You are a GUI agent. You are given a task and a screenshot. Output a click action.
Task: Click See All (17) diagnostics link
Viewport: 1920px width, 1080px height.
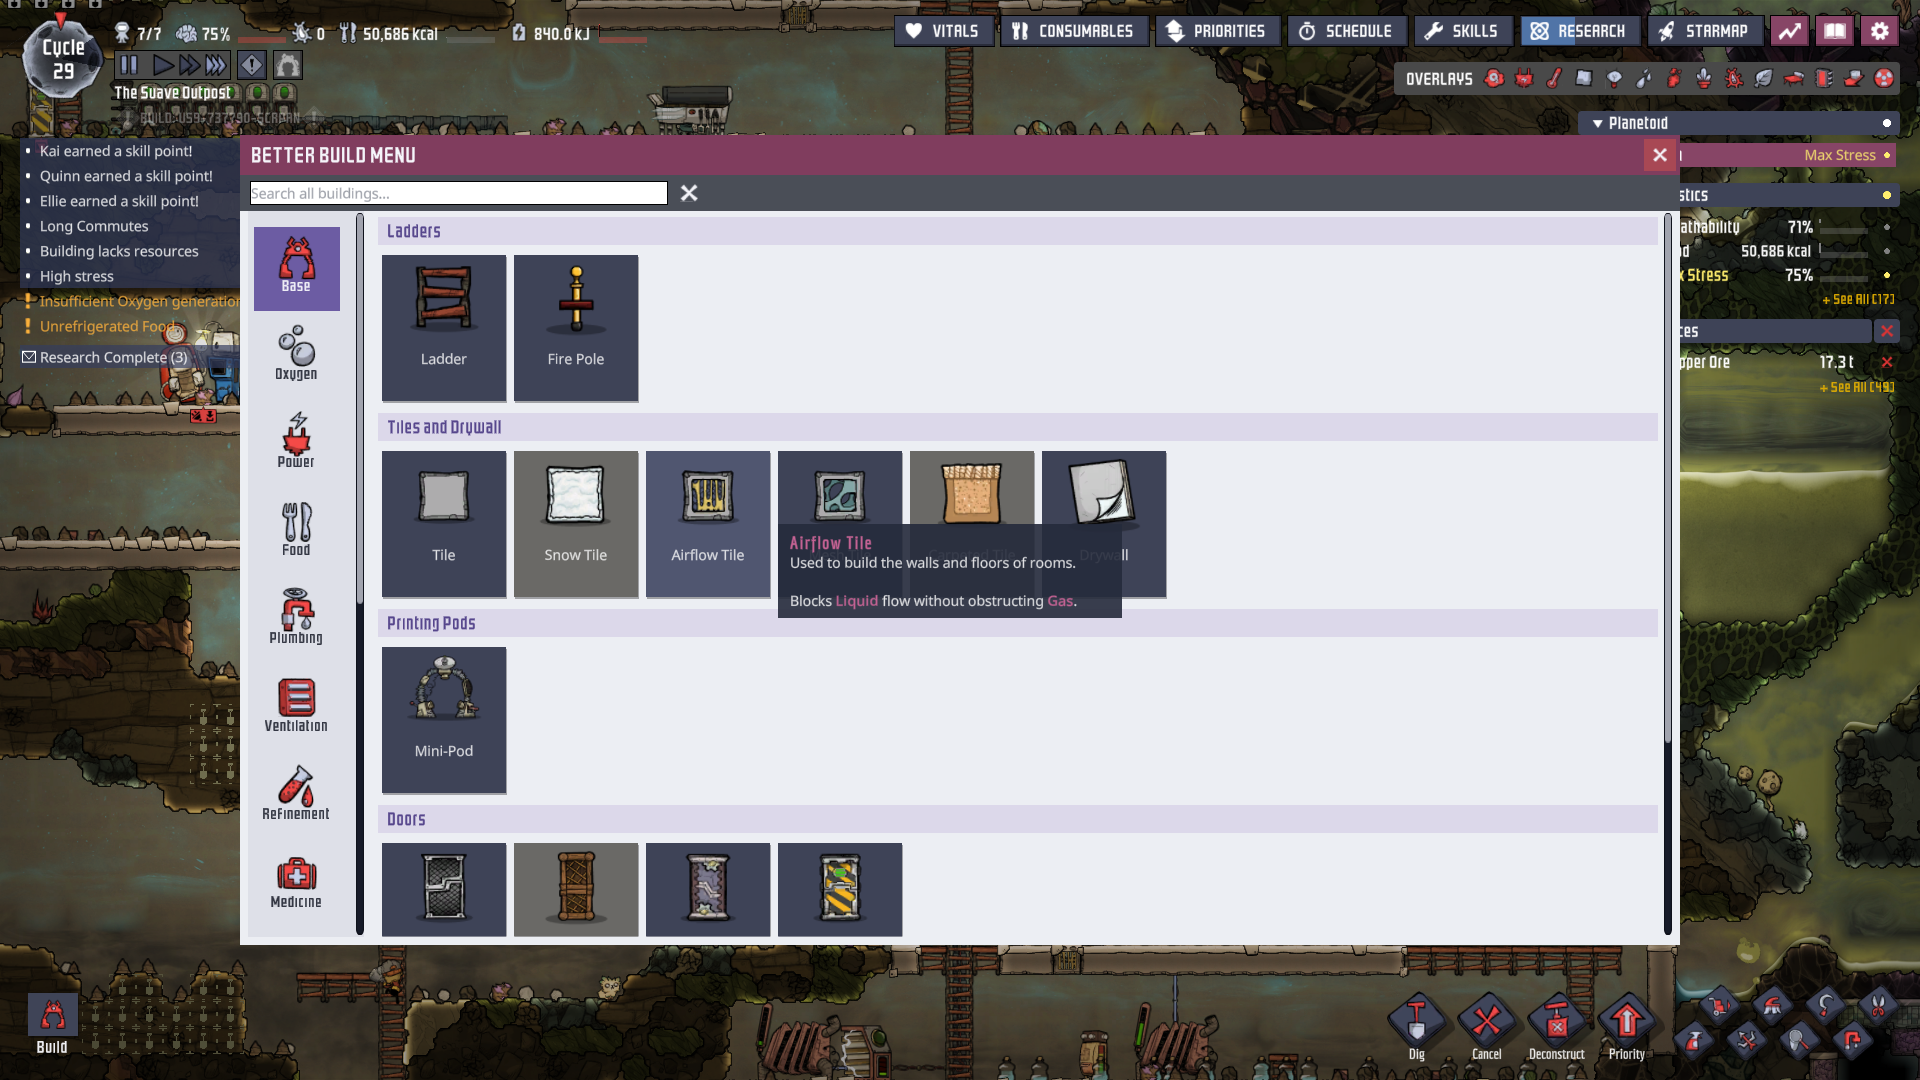click(1858, 299)
